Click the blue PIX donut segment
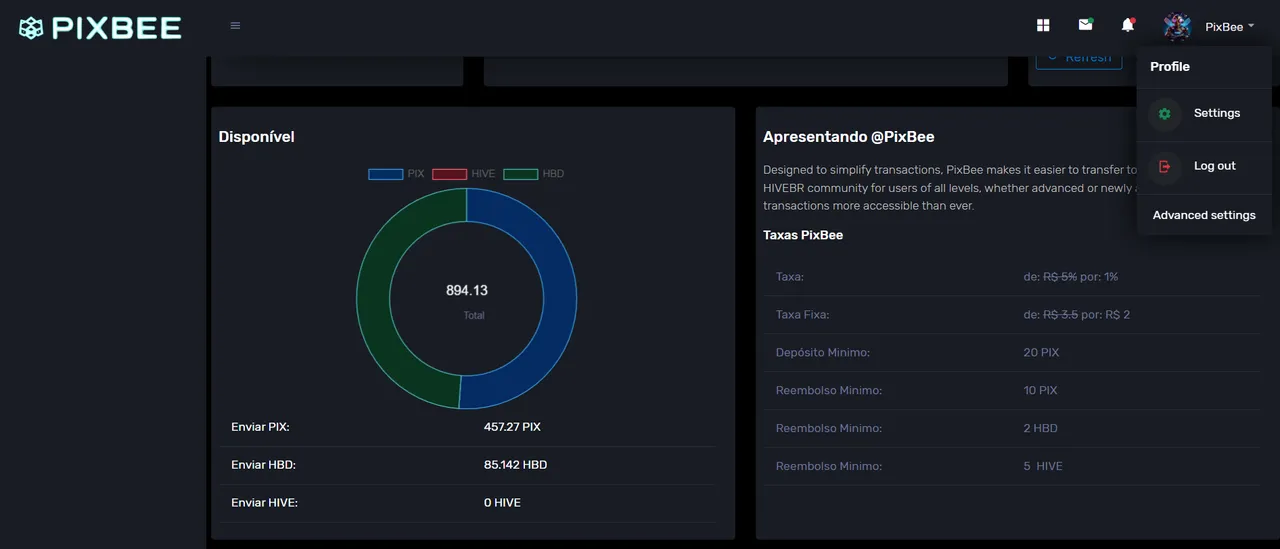The image size is (1280, 549). point(558,300)
